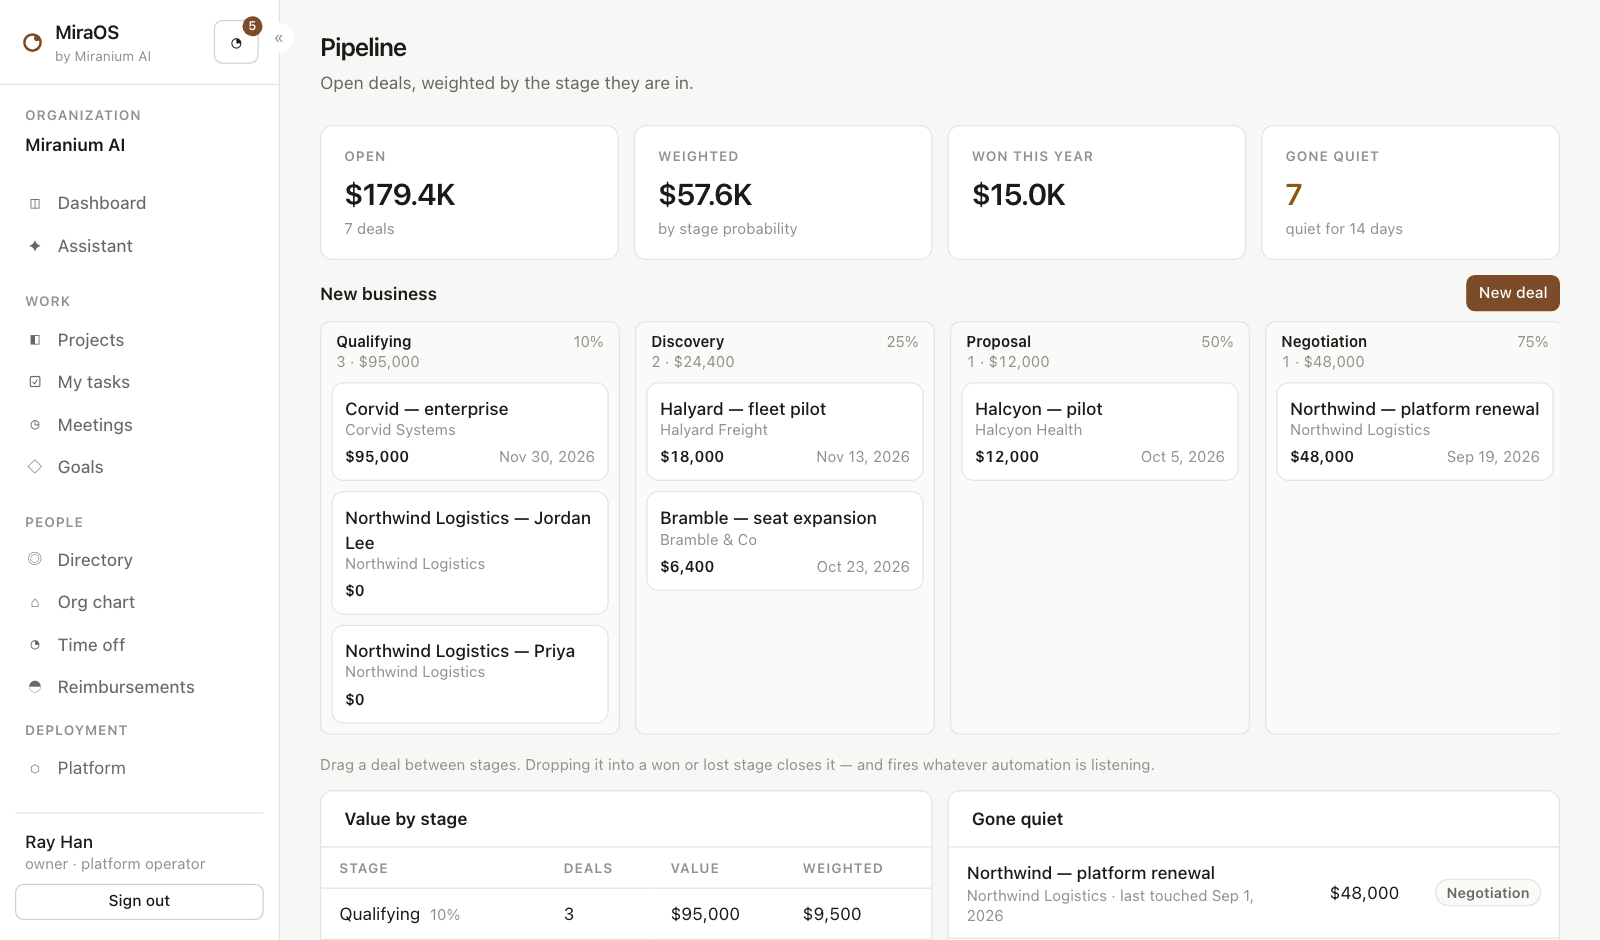This screenshot has height=940, width=1600.
Task: Click the My tasks checkbox icon
Action: [x=35, y=382]
